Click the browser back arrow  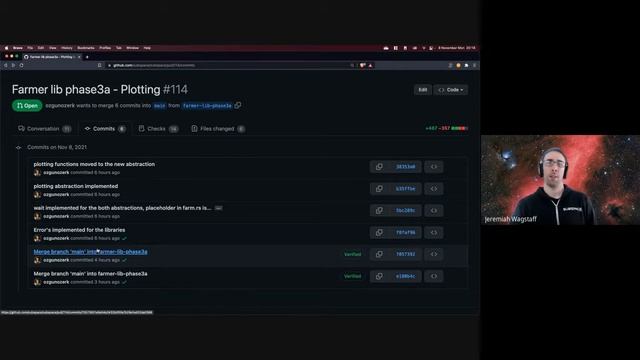6,65
